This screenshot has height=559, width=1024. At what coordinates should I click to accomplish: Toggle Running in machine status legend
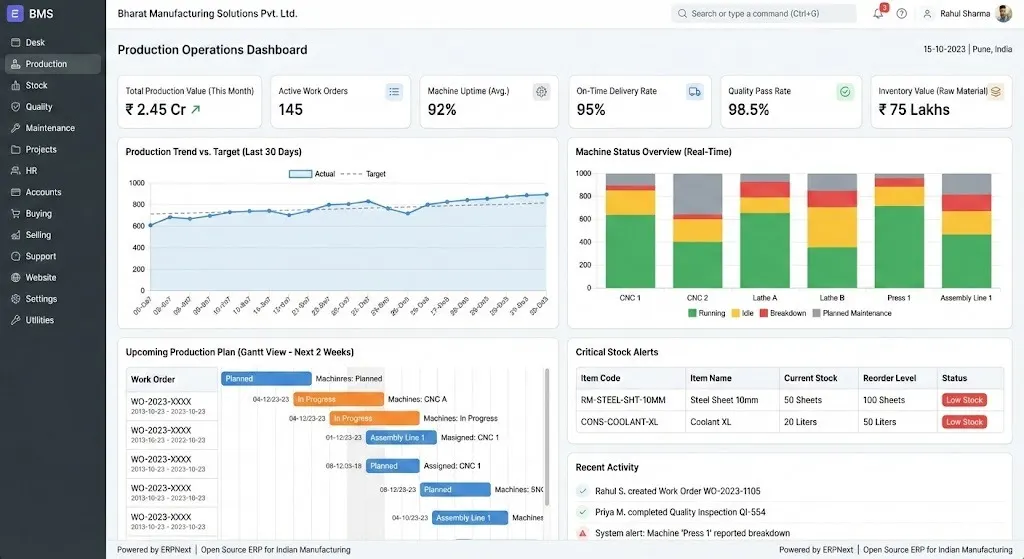707,313
